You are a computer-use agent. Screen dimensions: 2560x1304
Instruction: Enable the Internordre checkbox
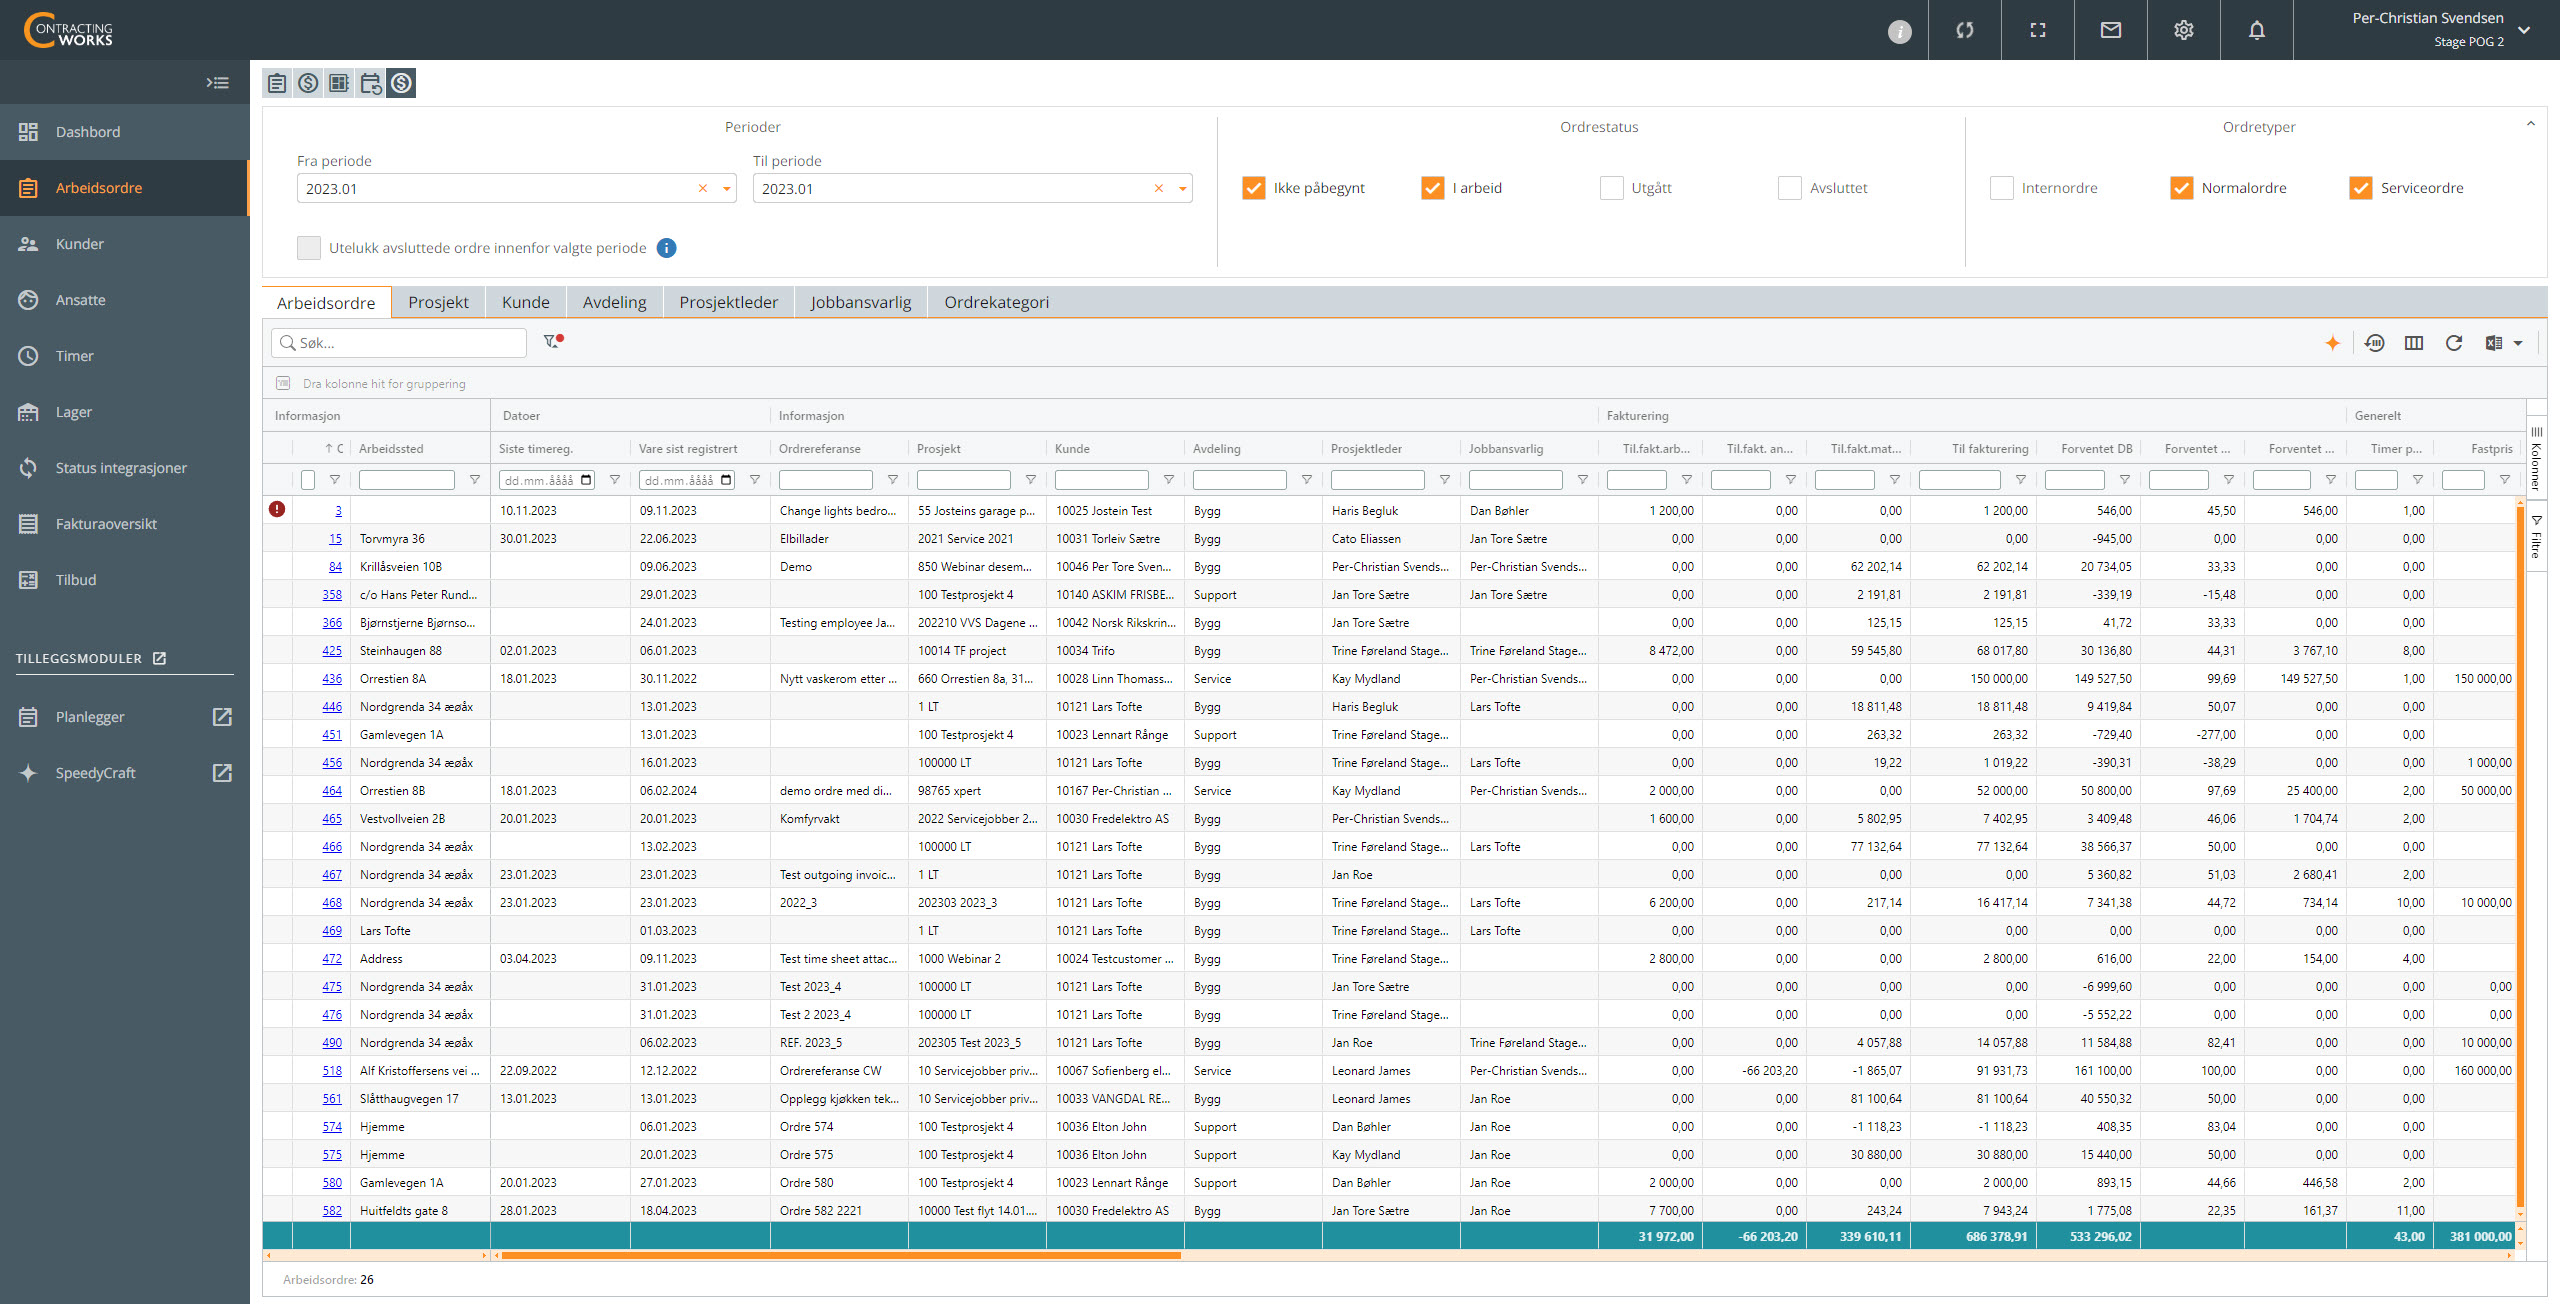coord(2002,188)
